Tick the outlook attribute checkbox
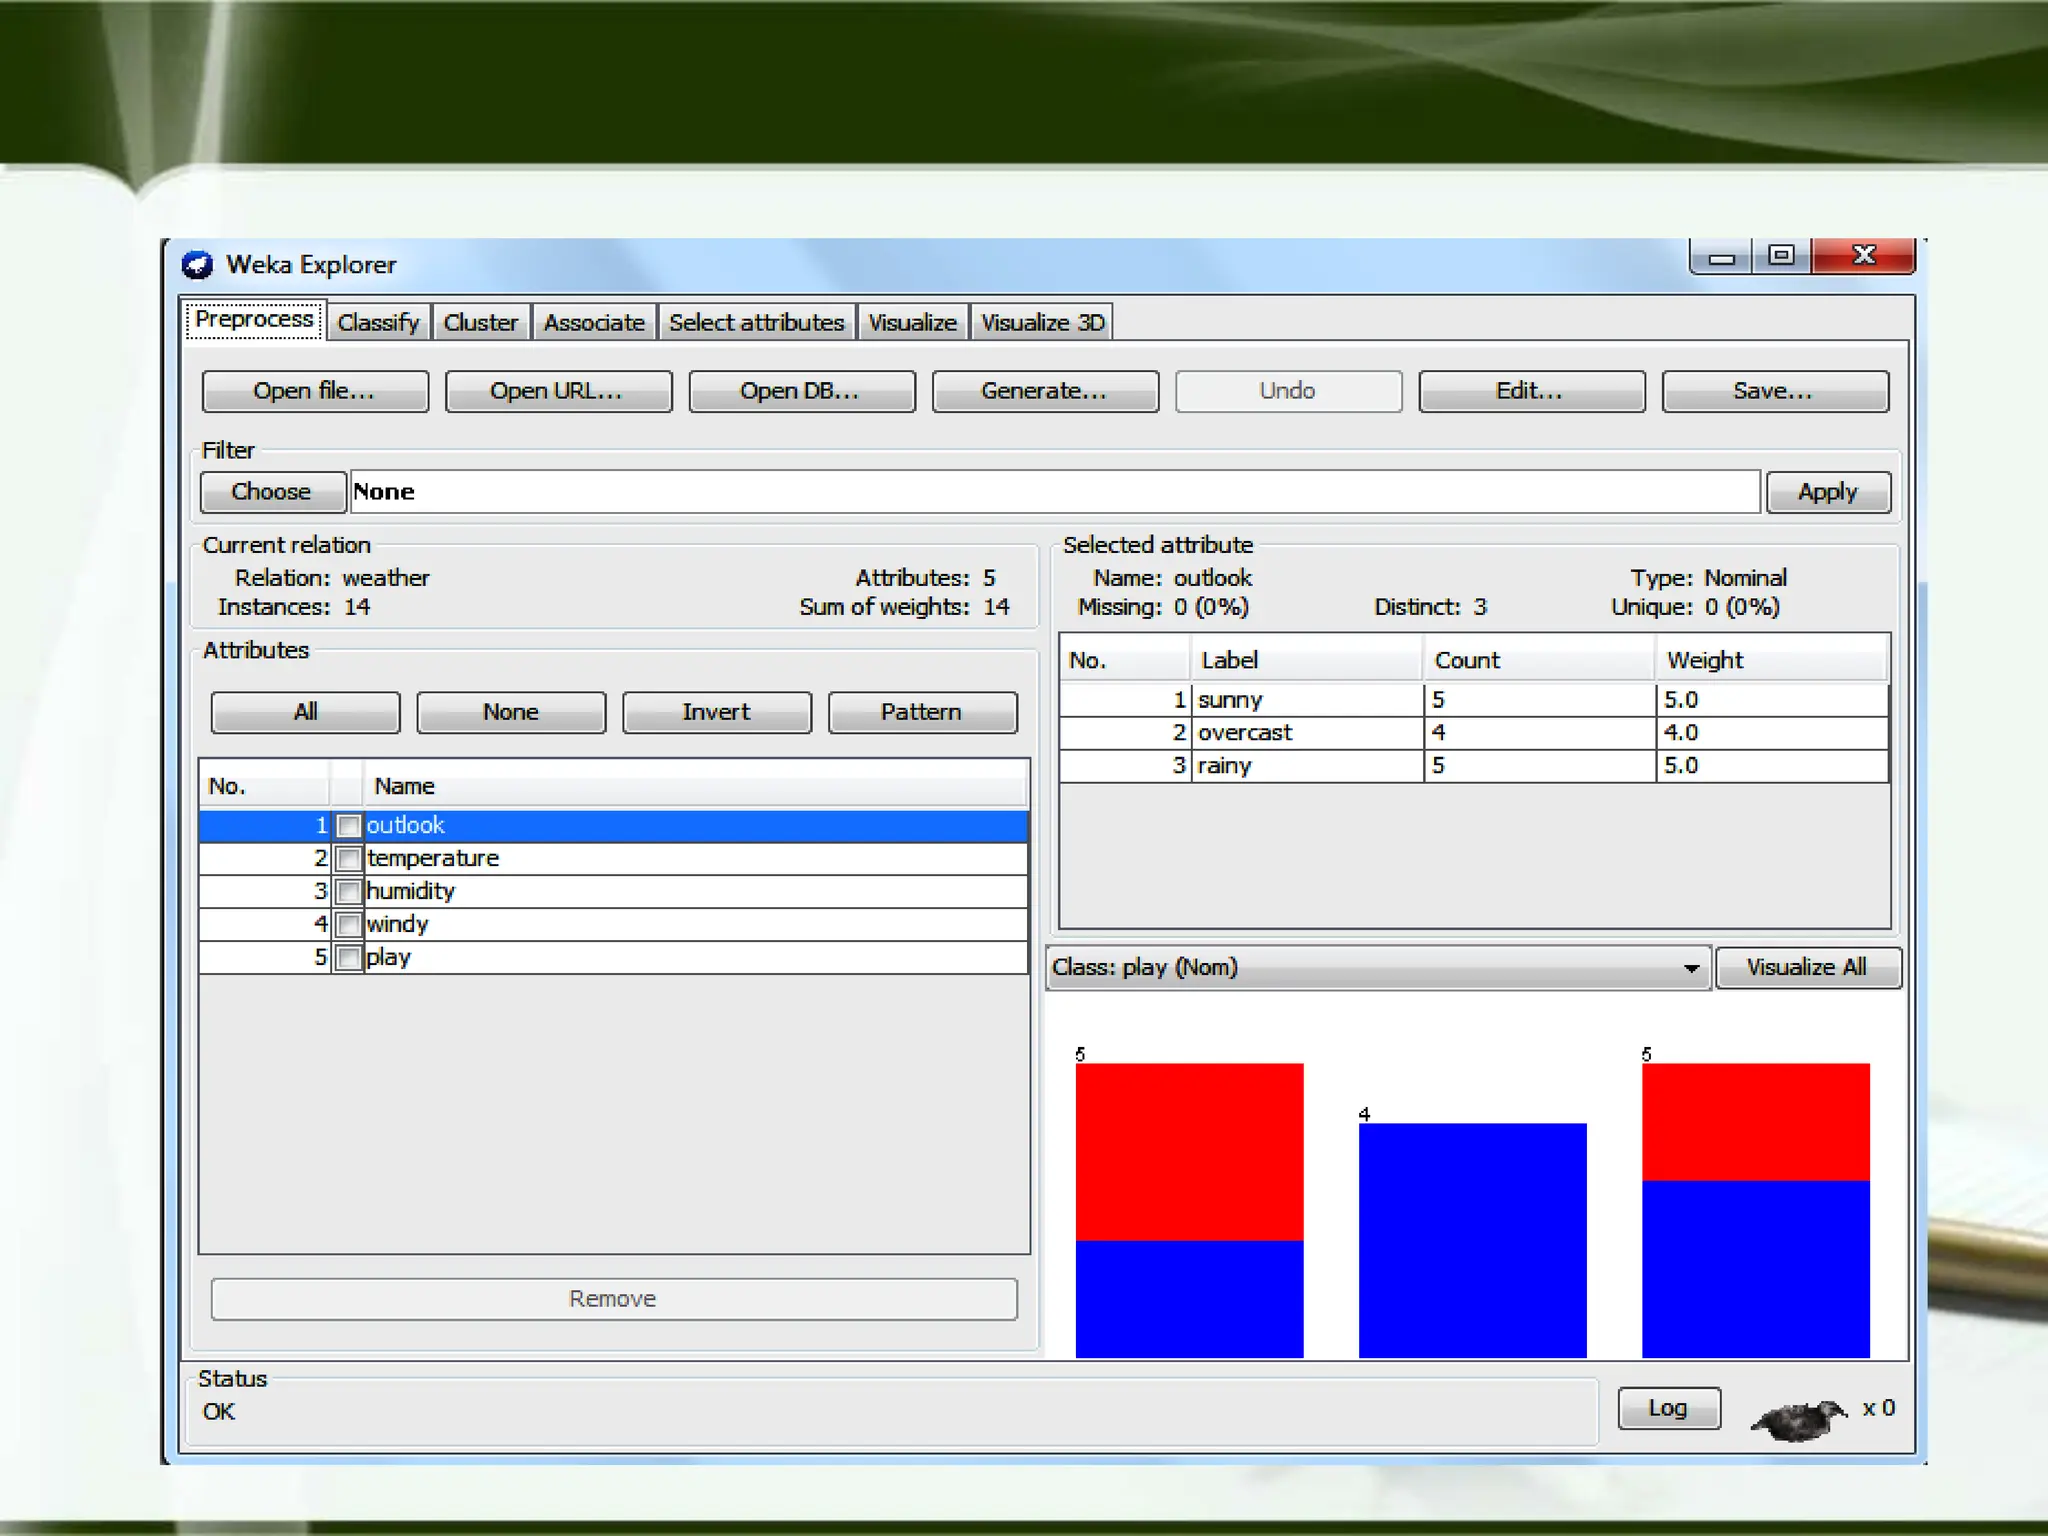The image size is (2048, 1536). pos(348,826)
